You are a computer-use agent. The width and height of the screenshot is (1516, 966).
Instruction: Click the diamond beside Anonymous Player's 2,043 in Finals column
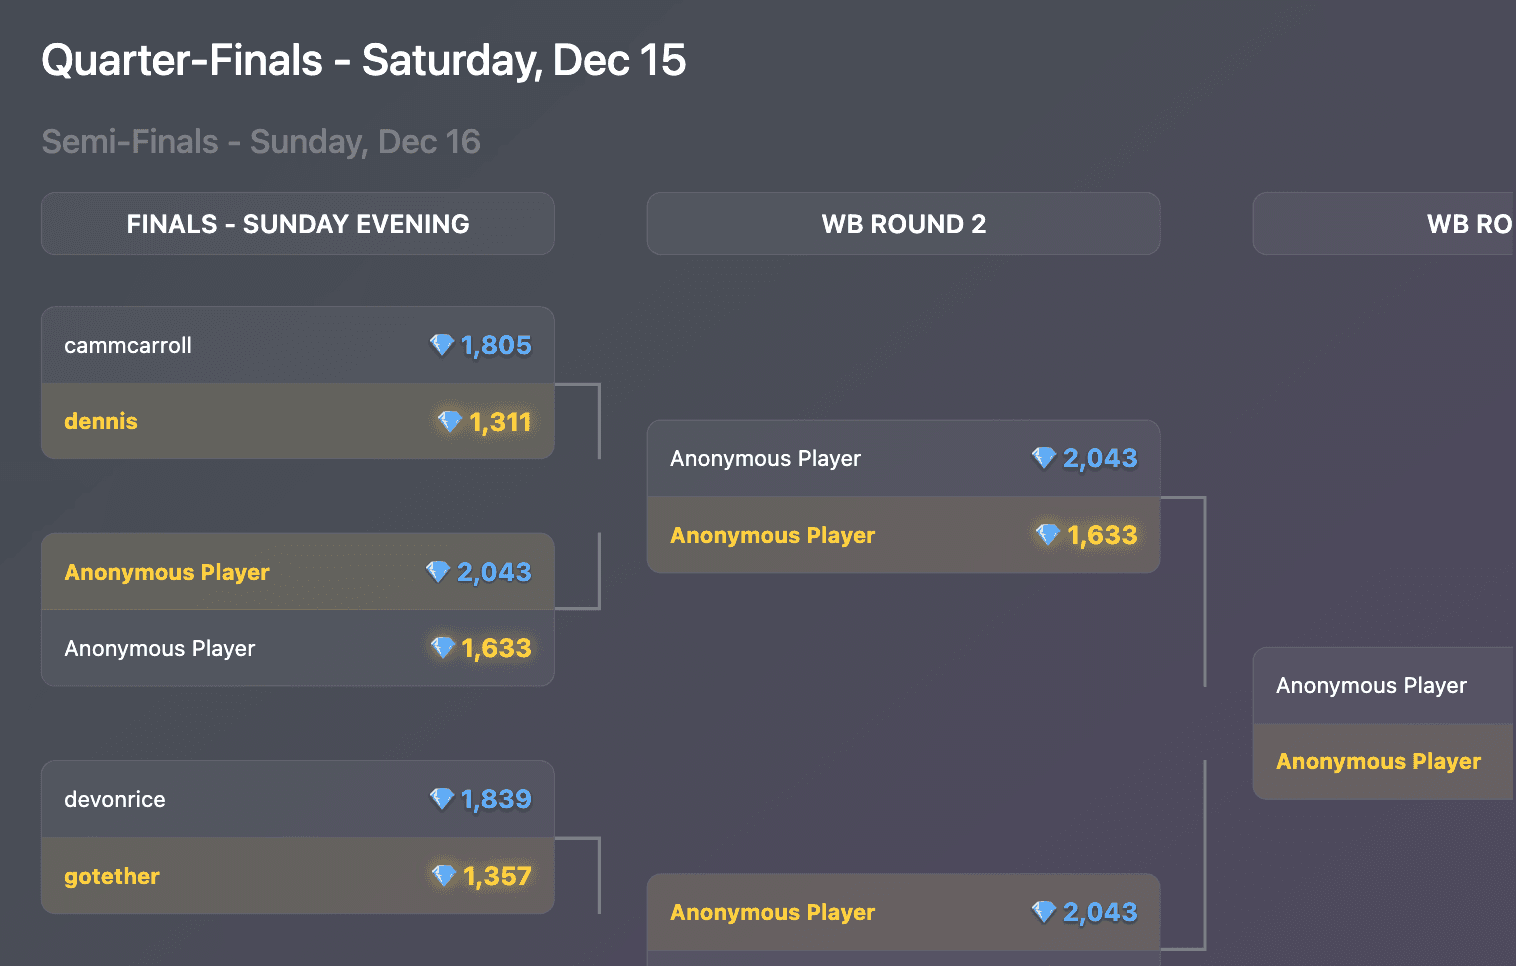click(437, 571)
